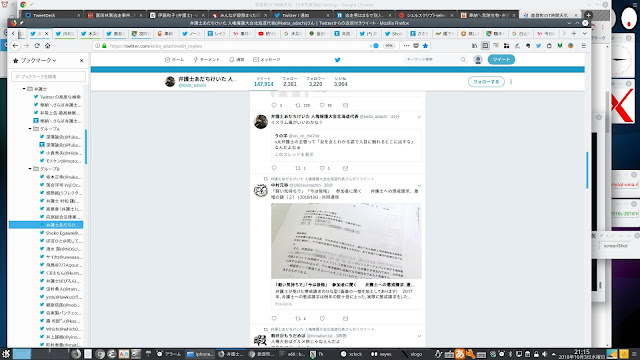The image size is (640, 360).
Task: Open the ブックマーク sidebar title dropdown
Action: tap(38, 60)
